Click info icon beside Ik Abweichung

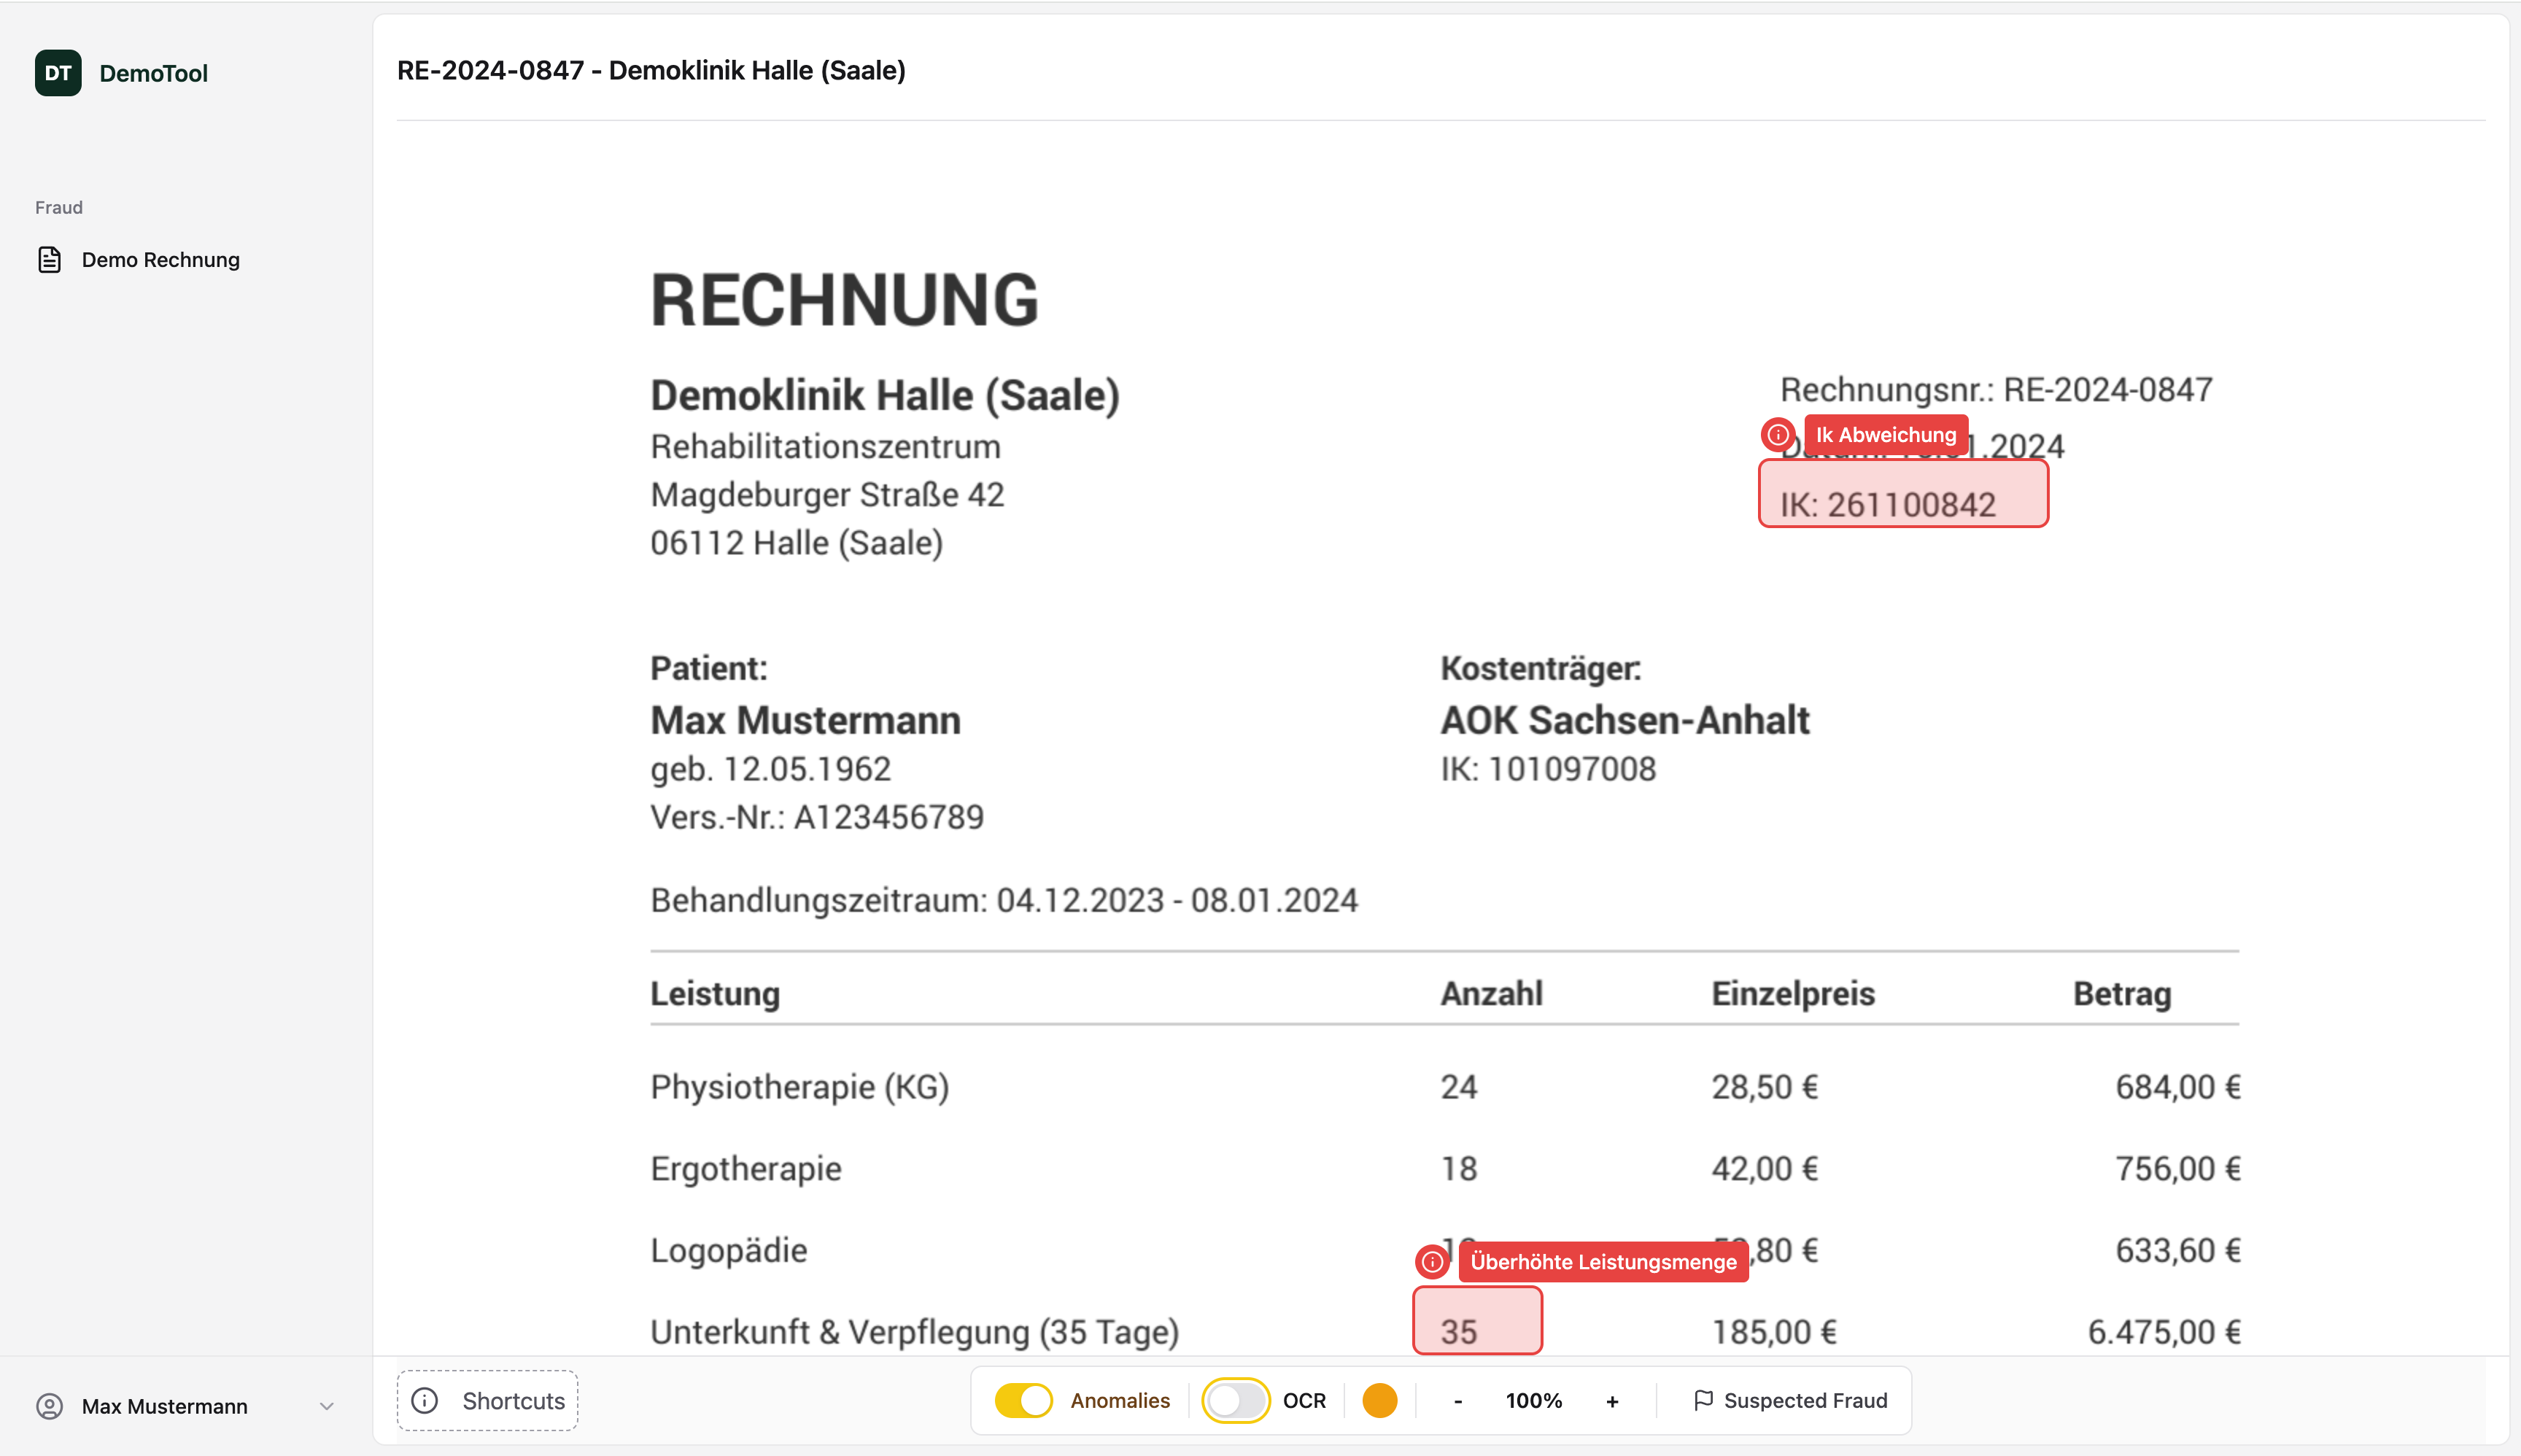tap(1777, 435)
